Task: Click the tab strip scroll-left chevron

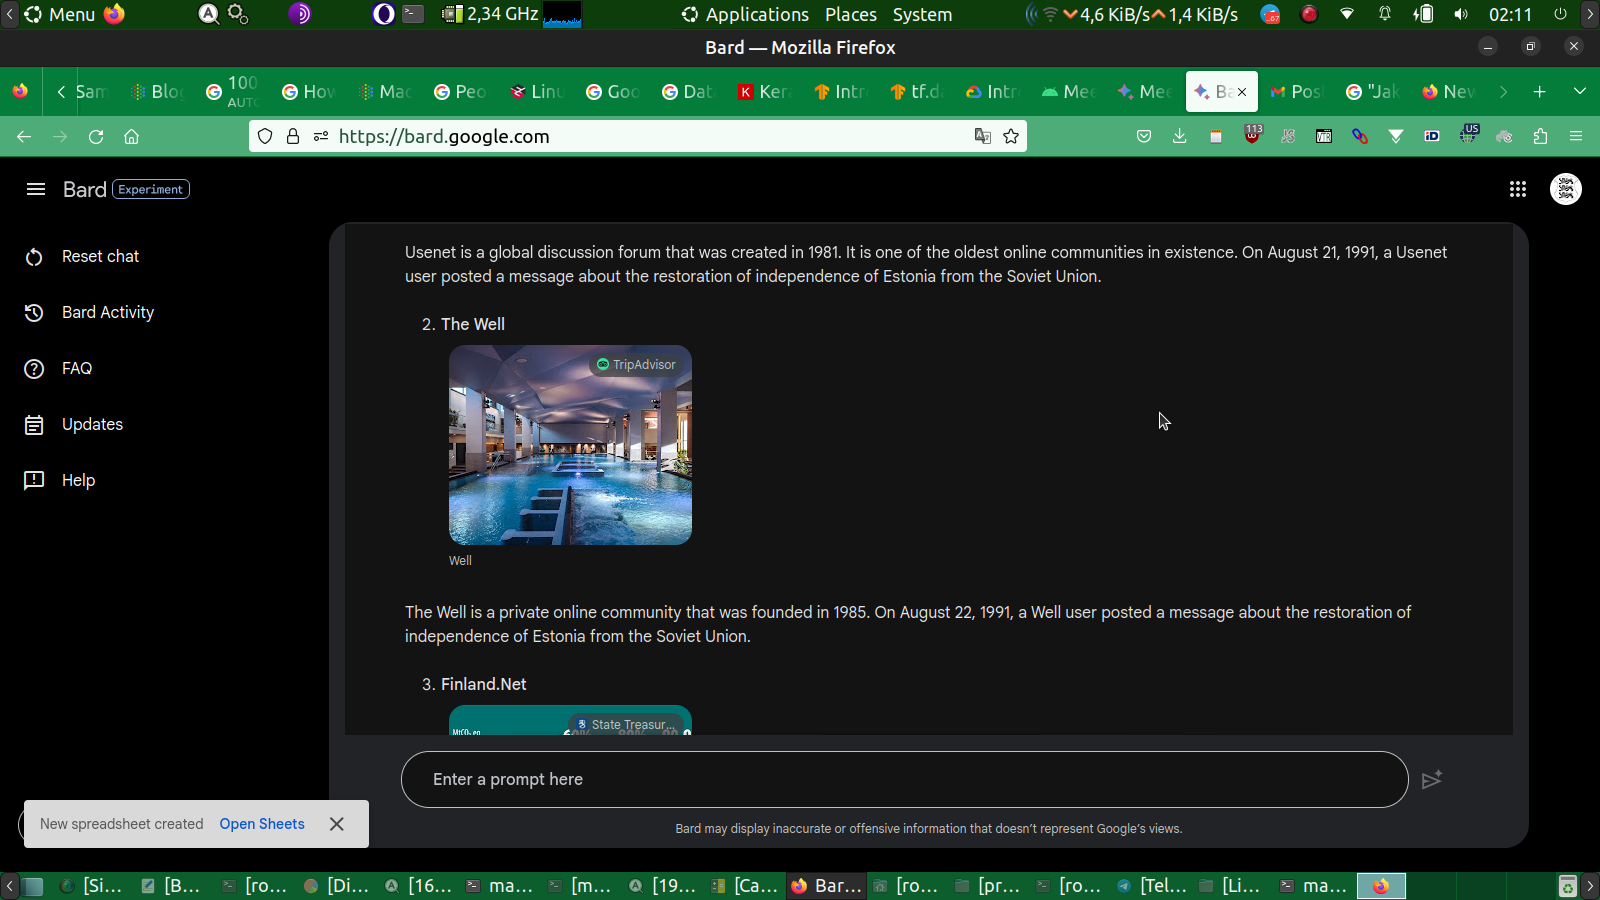Action: coord(61,92)
